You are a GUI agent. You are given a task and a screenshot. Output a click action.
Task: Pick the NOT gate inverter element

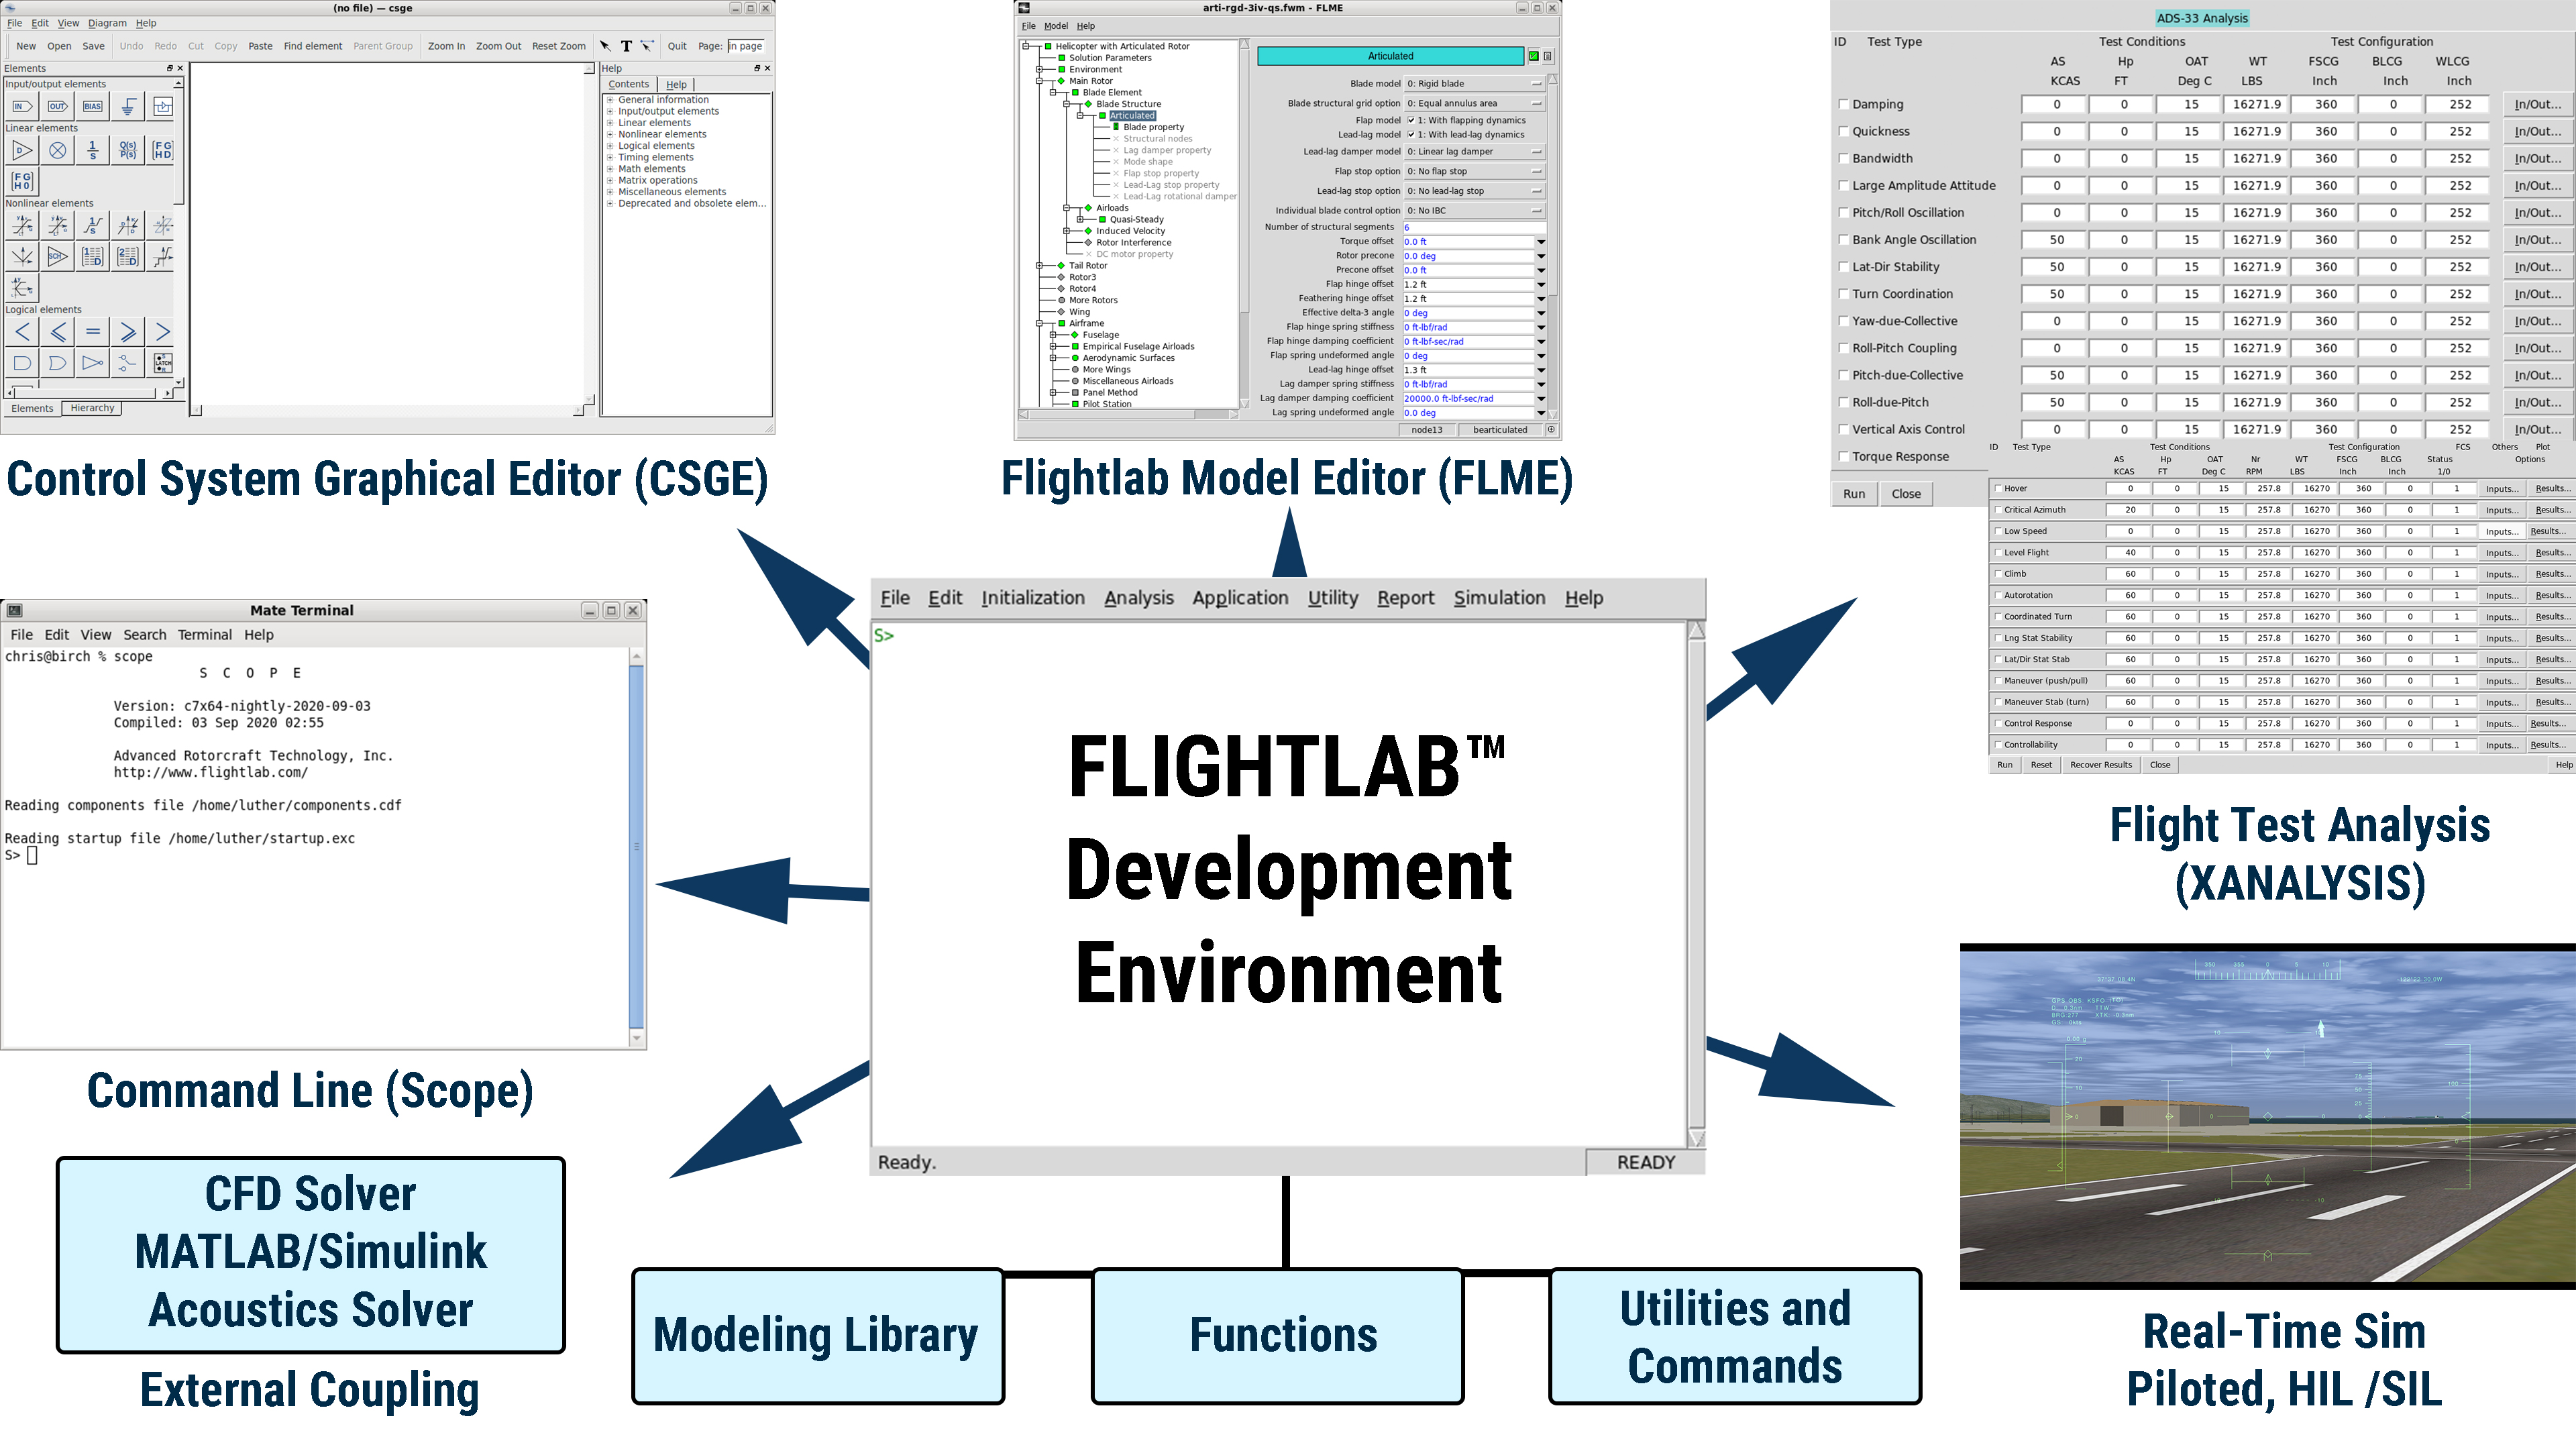(93, 363)
